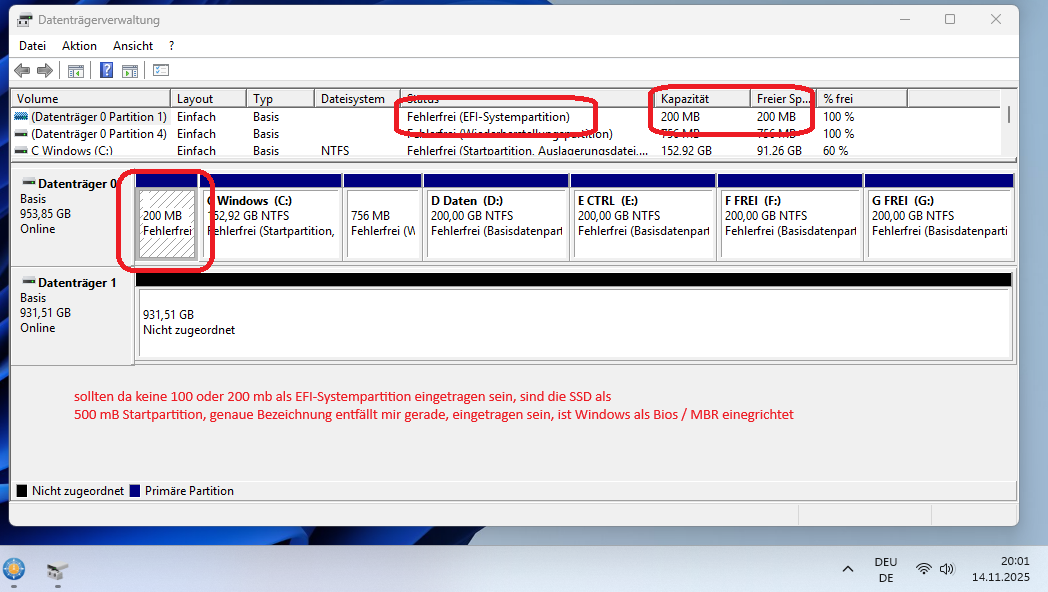Show hidden tray icons chevron
This screenshot has height=592, width=1048.
click(847, 569)
